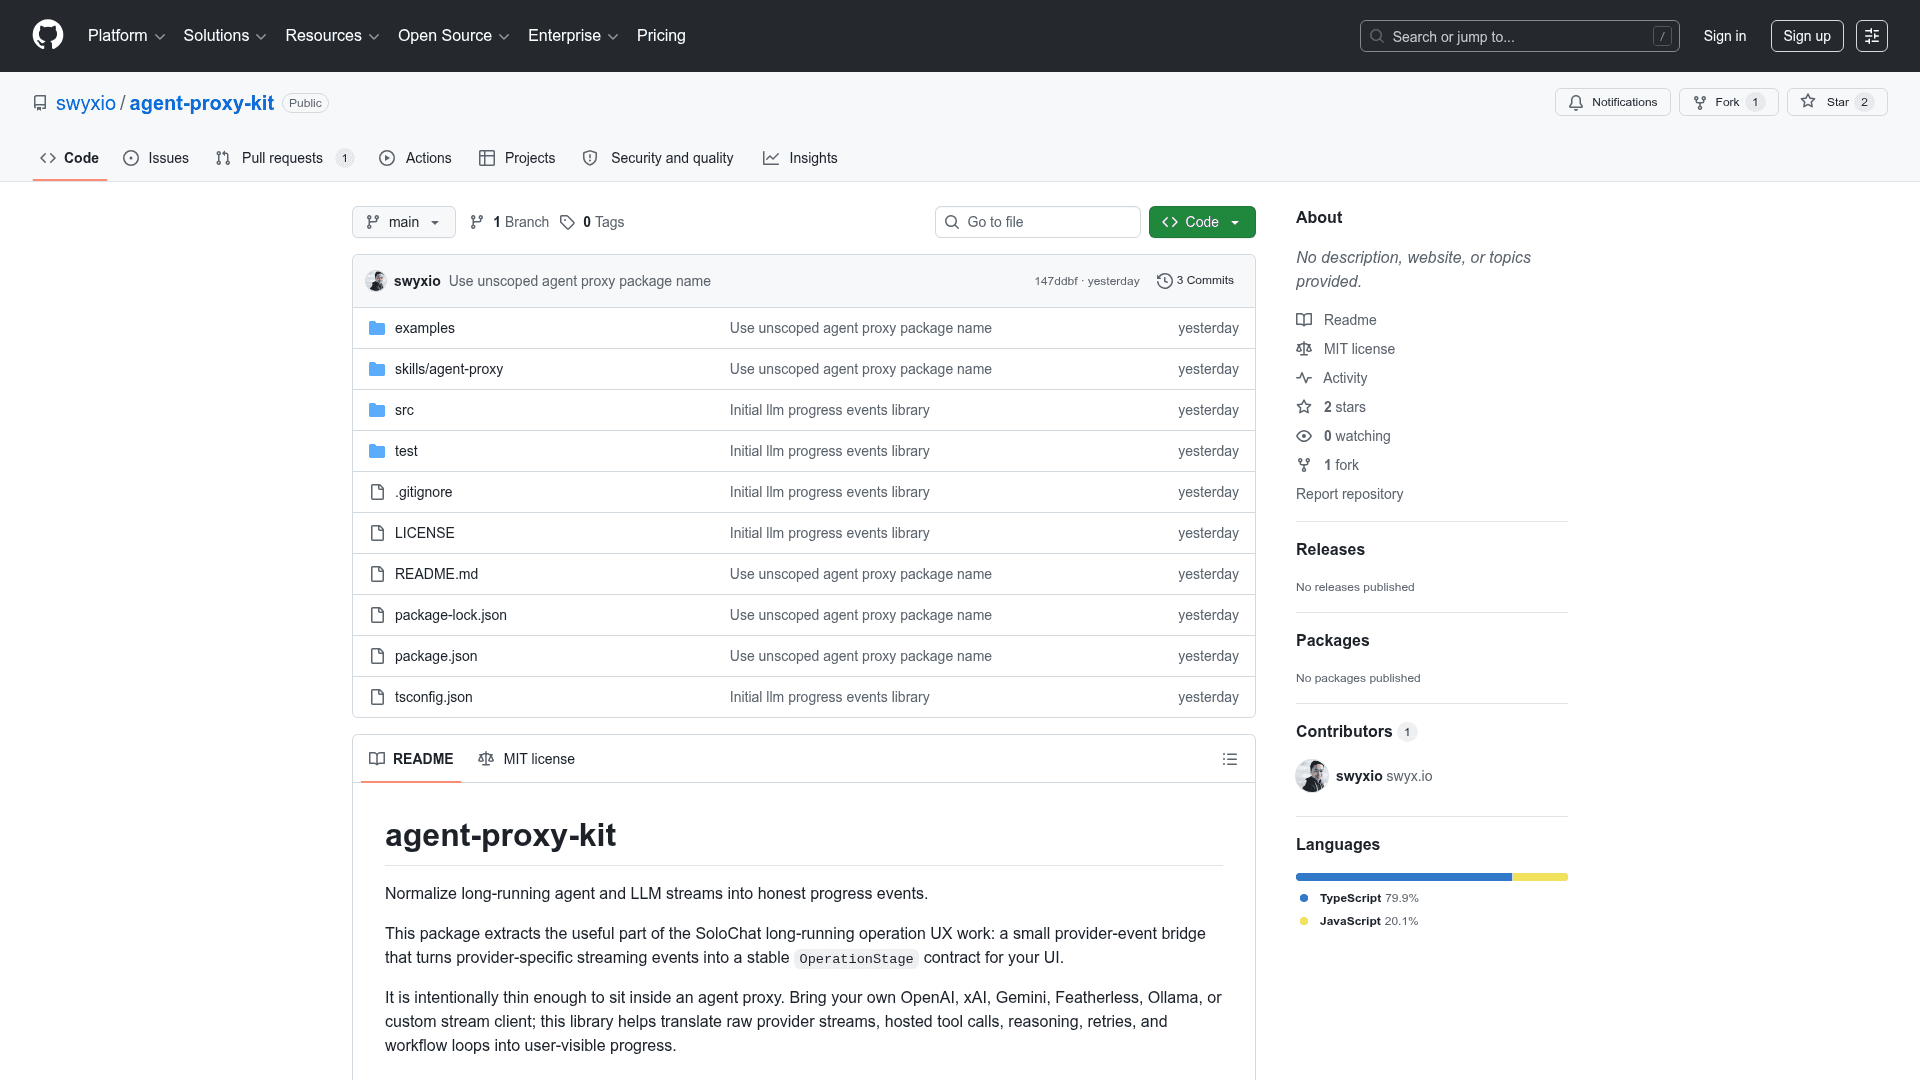Viewport: 1920px width, 1080px height.
Task: Click the Sign up button
Action: click(x=1807, y=36)
